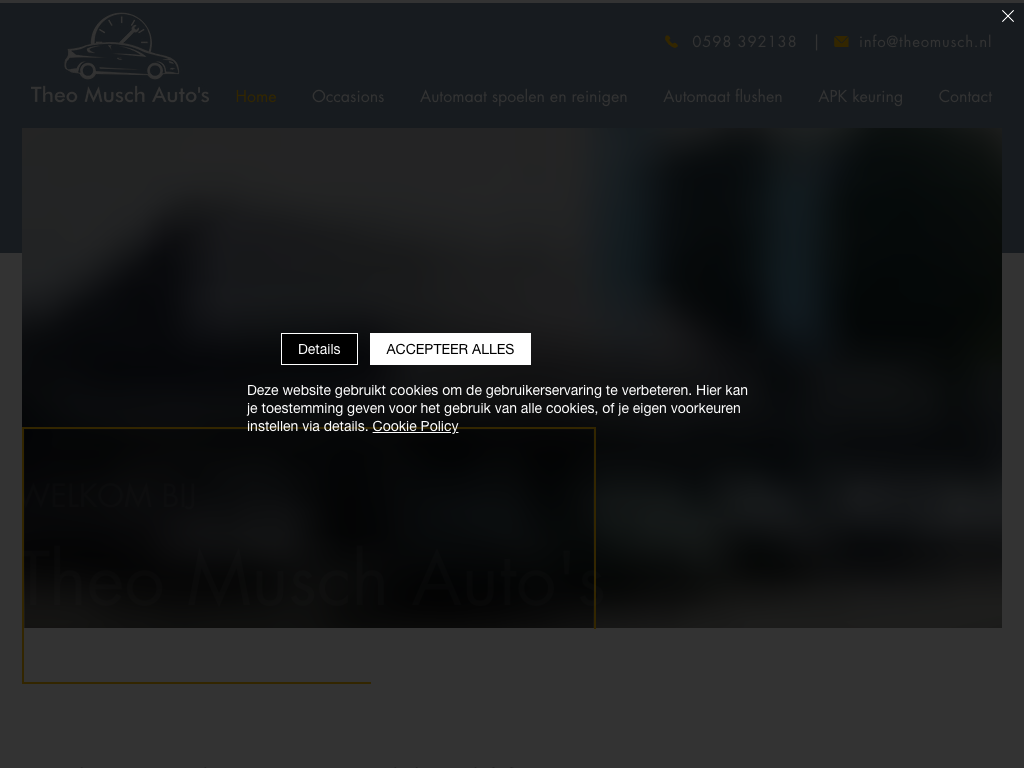This screenshot has width=1024, height=768.
Task: Open Automaat spoelen en reinigen page
Action: (524, 97)
